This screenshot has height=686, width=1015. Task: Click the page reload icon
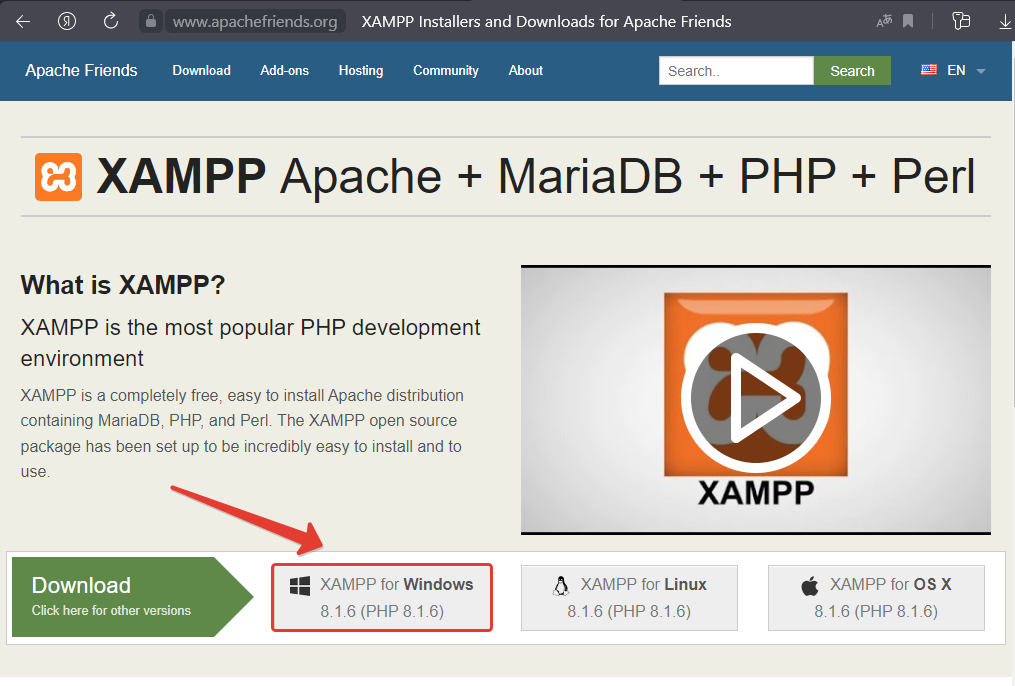[110, 20]
